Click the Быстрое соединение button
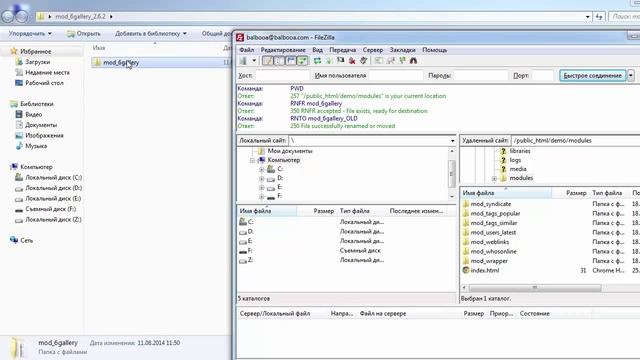The image size is (640, 360). pyautogui.click(x=593, y=76)
